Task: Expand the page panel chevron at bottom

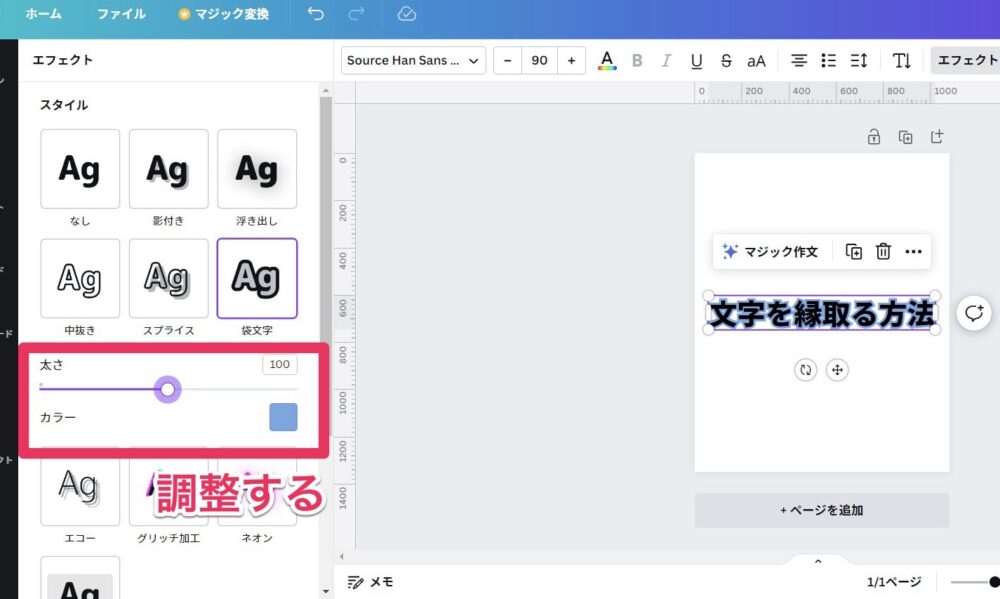Action: coord(818,562)
